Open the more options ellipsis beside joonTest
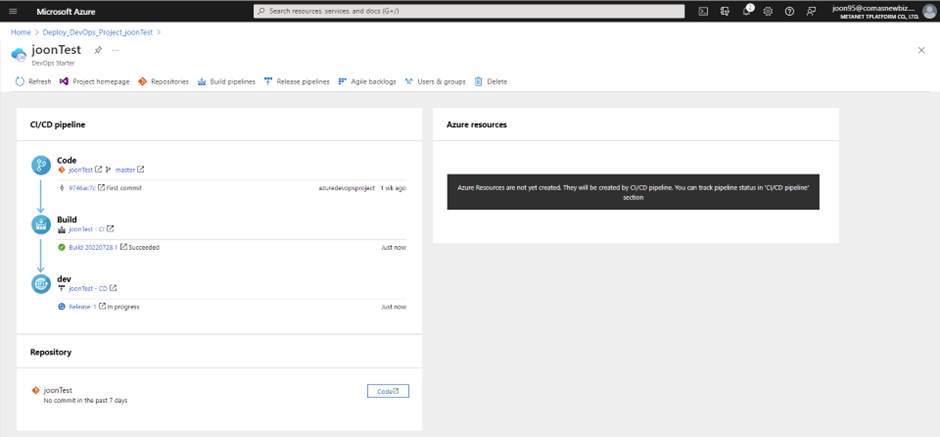 pos(116,50)
